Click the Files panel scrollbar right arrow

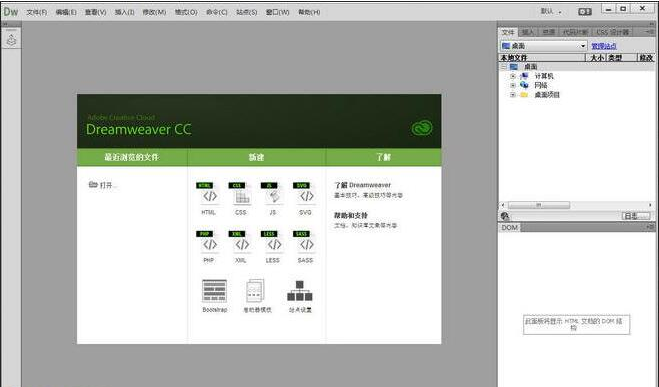click(x=651, y=205)
